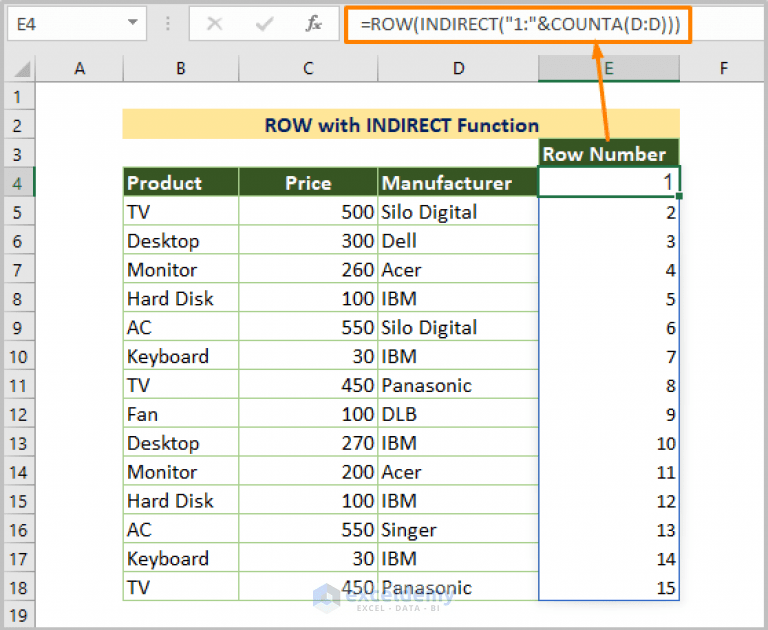Select column A header
The width and height of the screenshot is (768, 630).
[79, 68]
